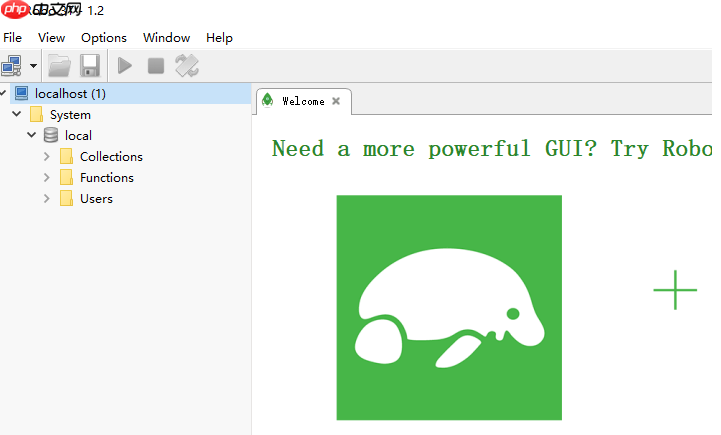
Task: Open the Help menu
Action: 219,38
